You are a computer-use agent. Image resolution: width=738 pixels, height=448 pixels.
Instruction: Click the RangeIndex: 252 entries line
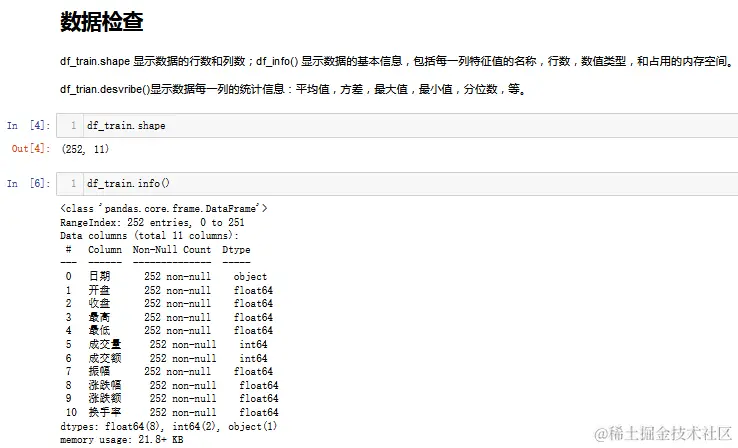(152, 222)
